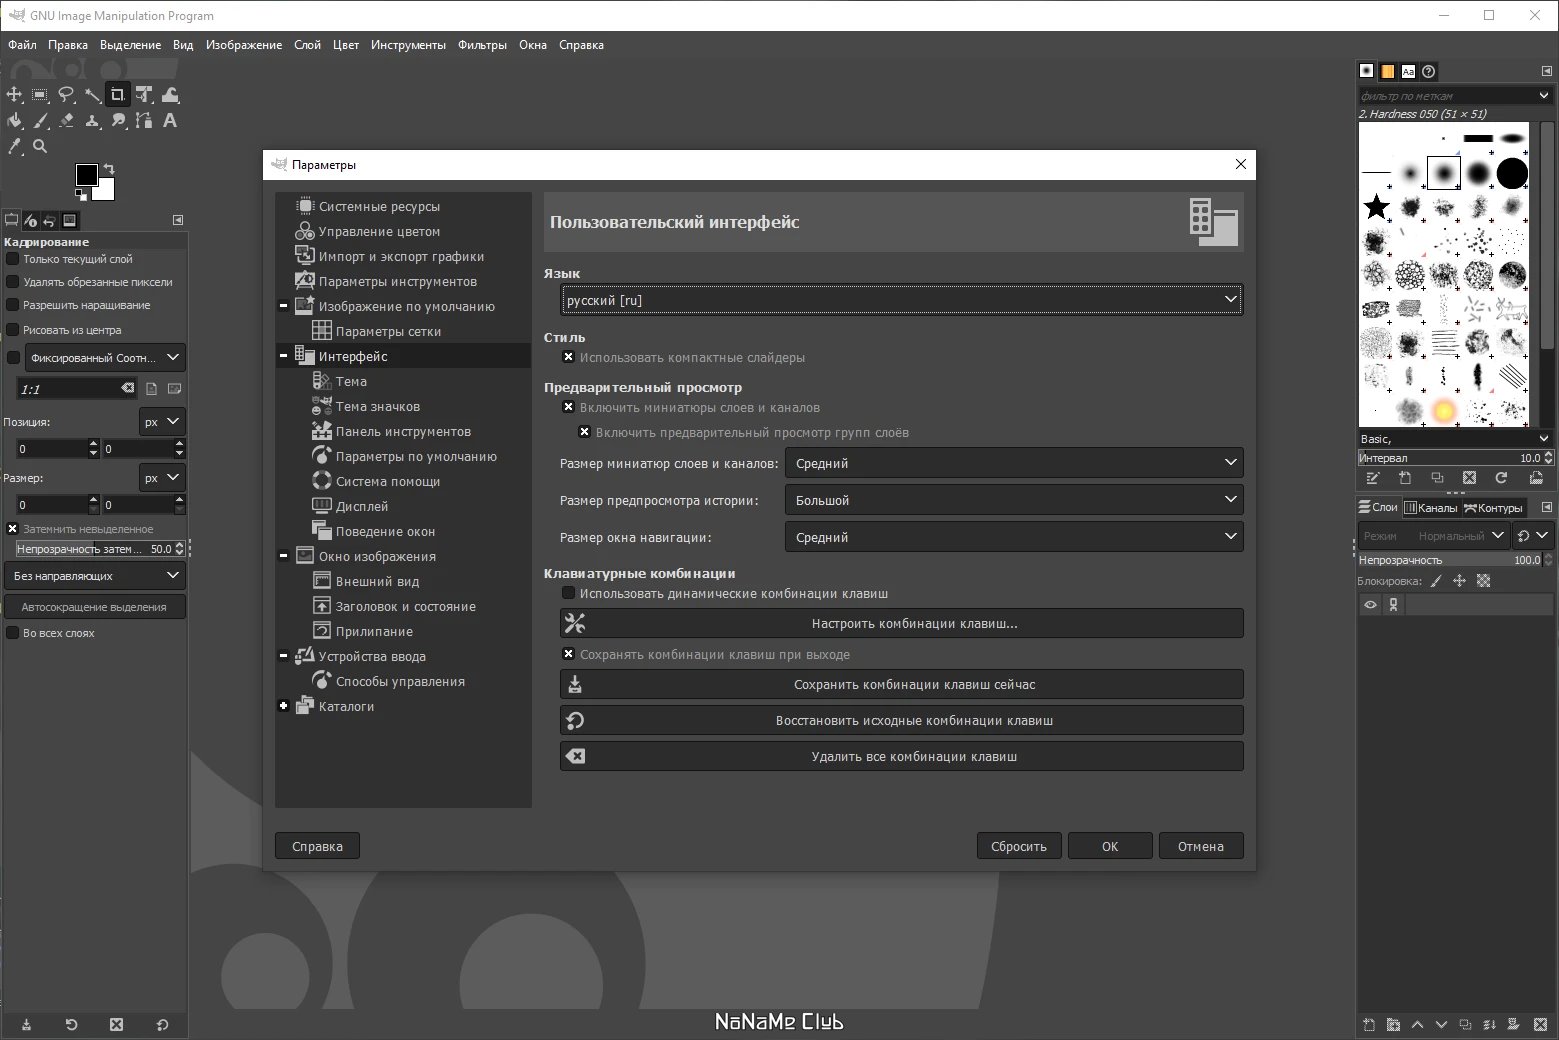
Task: Toggle 'Только текущий слой' checkbox
Action: click(x=13, y=259)
